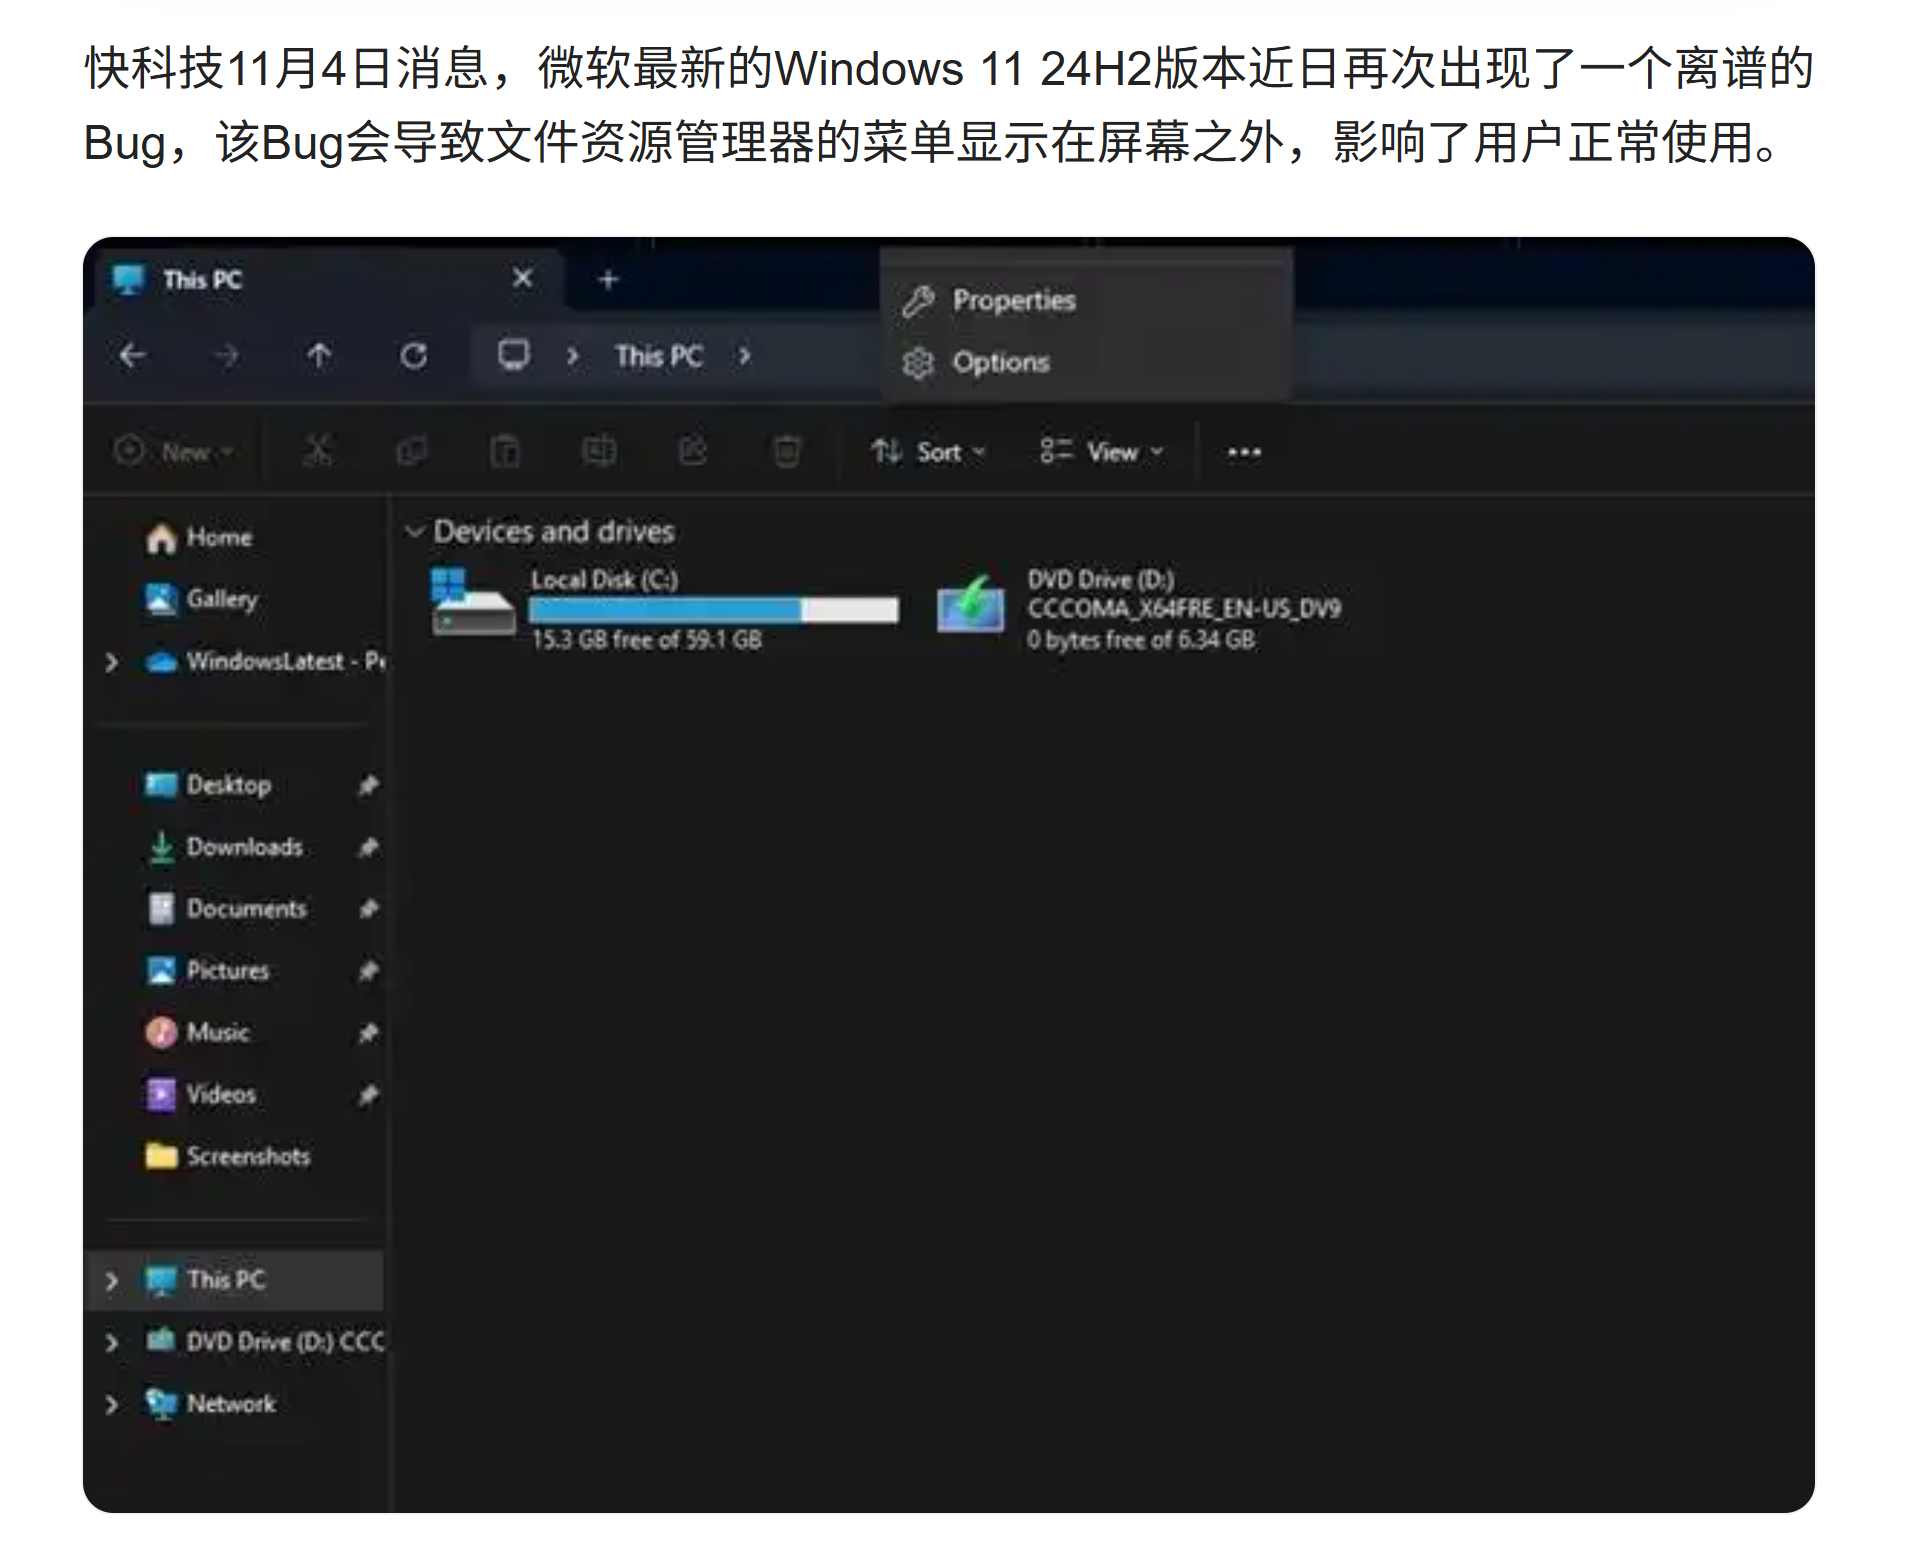Click Local Disk (C:) usage bar
The height and width of the screenshot is (1552, 1911).
click(714, 609)
